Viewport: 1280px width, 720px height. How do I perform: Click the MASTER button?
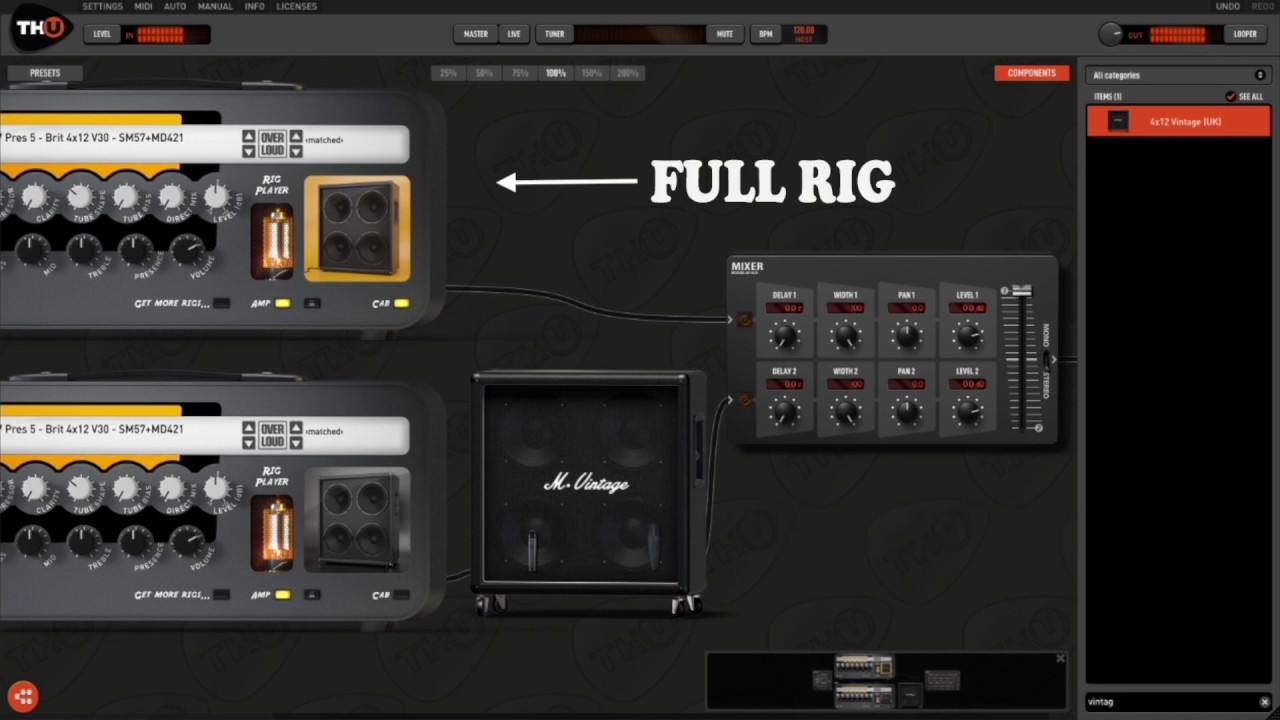pos(476,34)
